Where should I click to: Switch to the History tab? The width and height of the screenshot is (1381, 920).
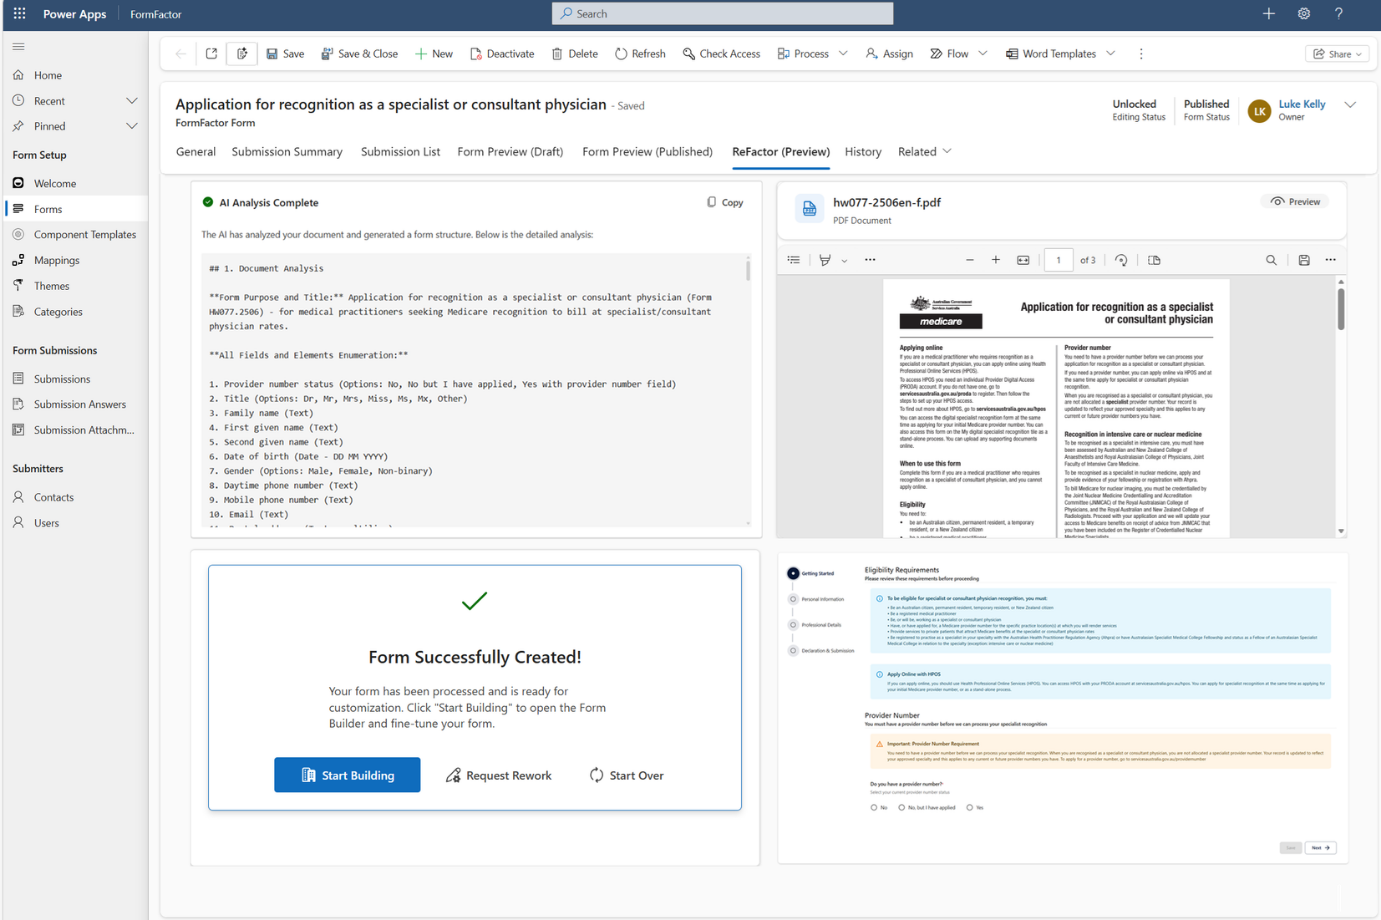pos(863,152)
